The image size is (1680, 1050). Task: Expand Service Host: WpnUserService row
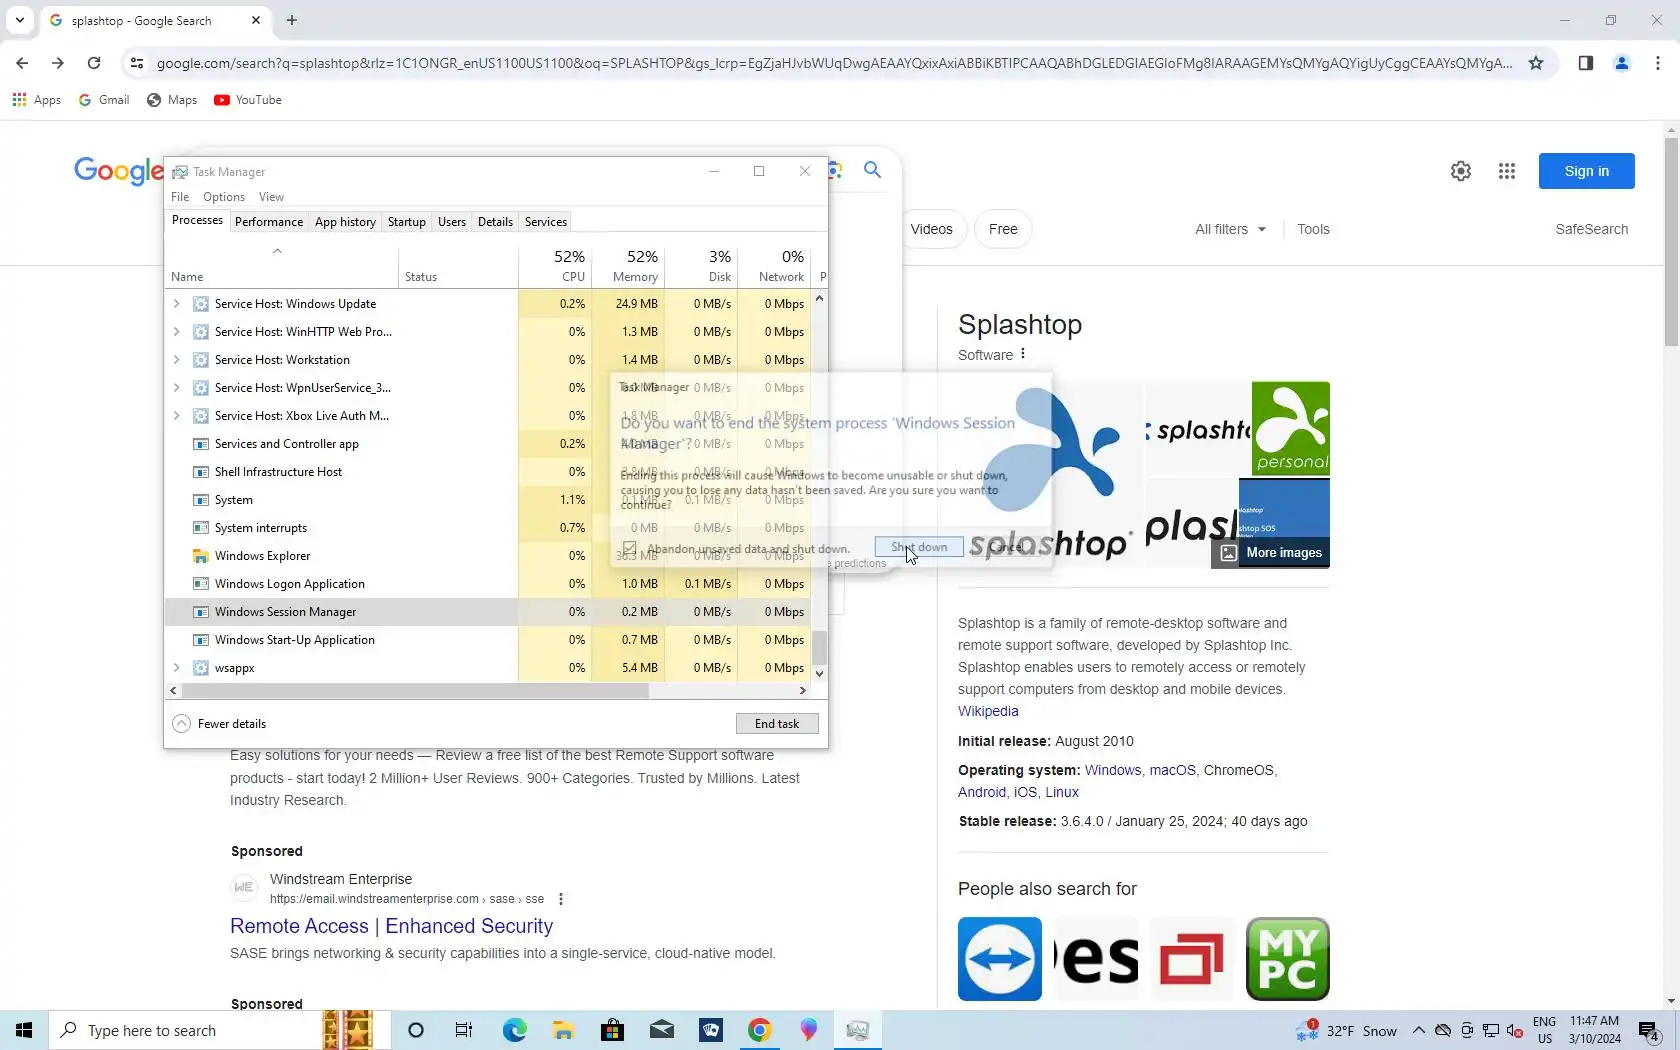point(176,387)
